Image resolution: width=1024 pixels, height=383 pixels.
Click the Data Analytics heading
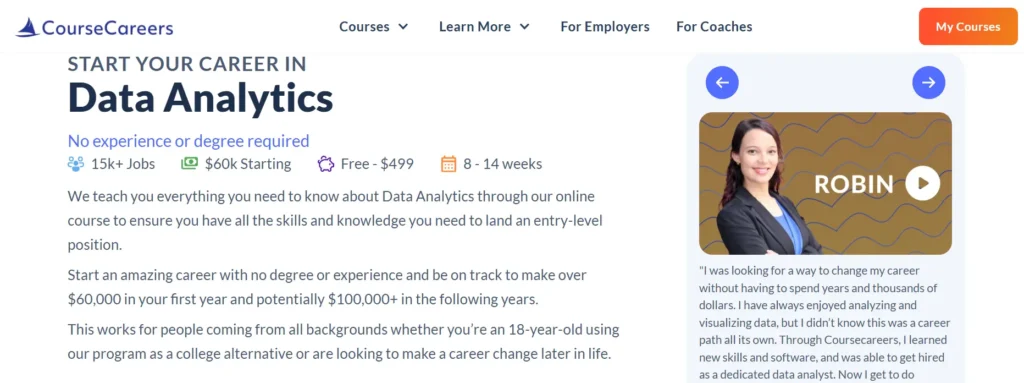(200, 99)
